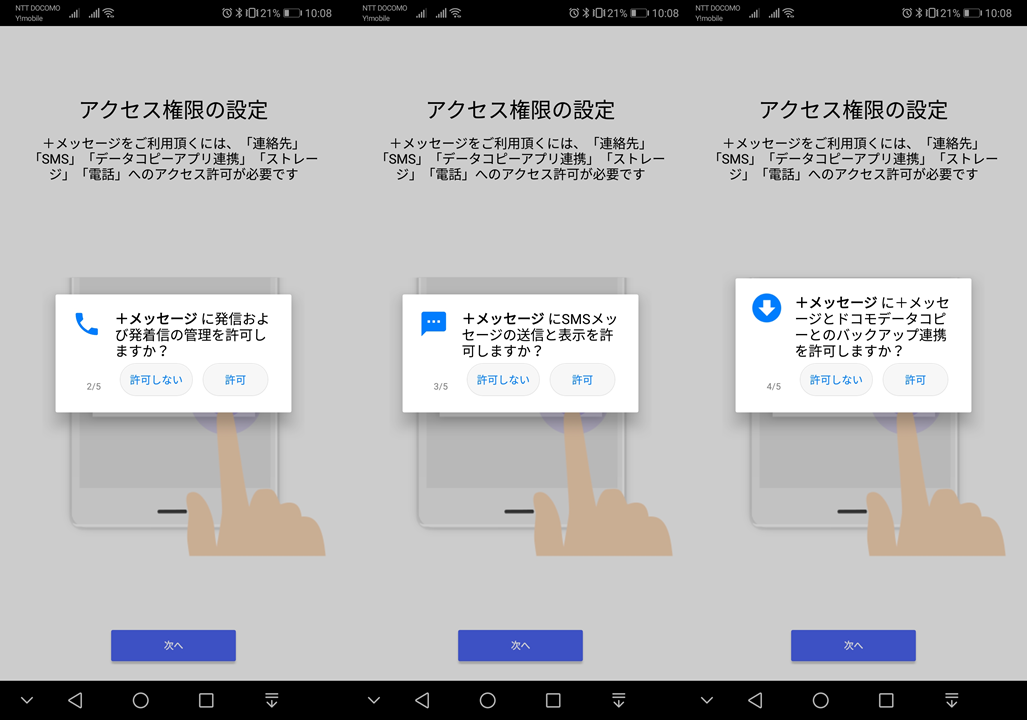The height and width of the screenshot is (720, 1027).
Task: Tap 許可 in the SMS 3/5 dialog
Action: [x=582, y=380]
